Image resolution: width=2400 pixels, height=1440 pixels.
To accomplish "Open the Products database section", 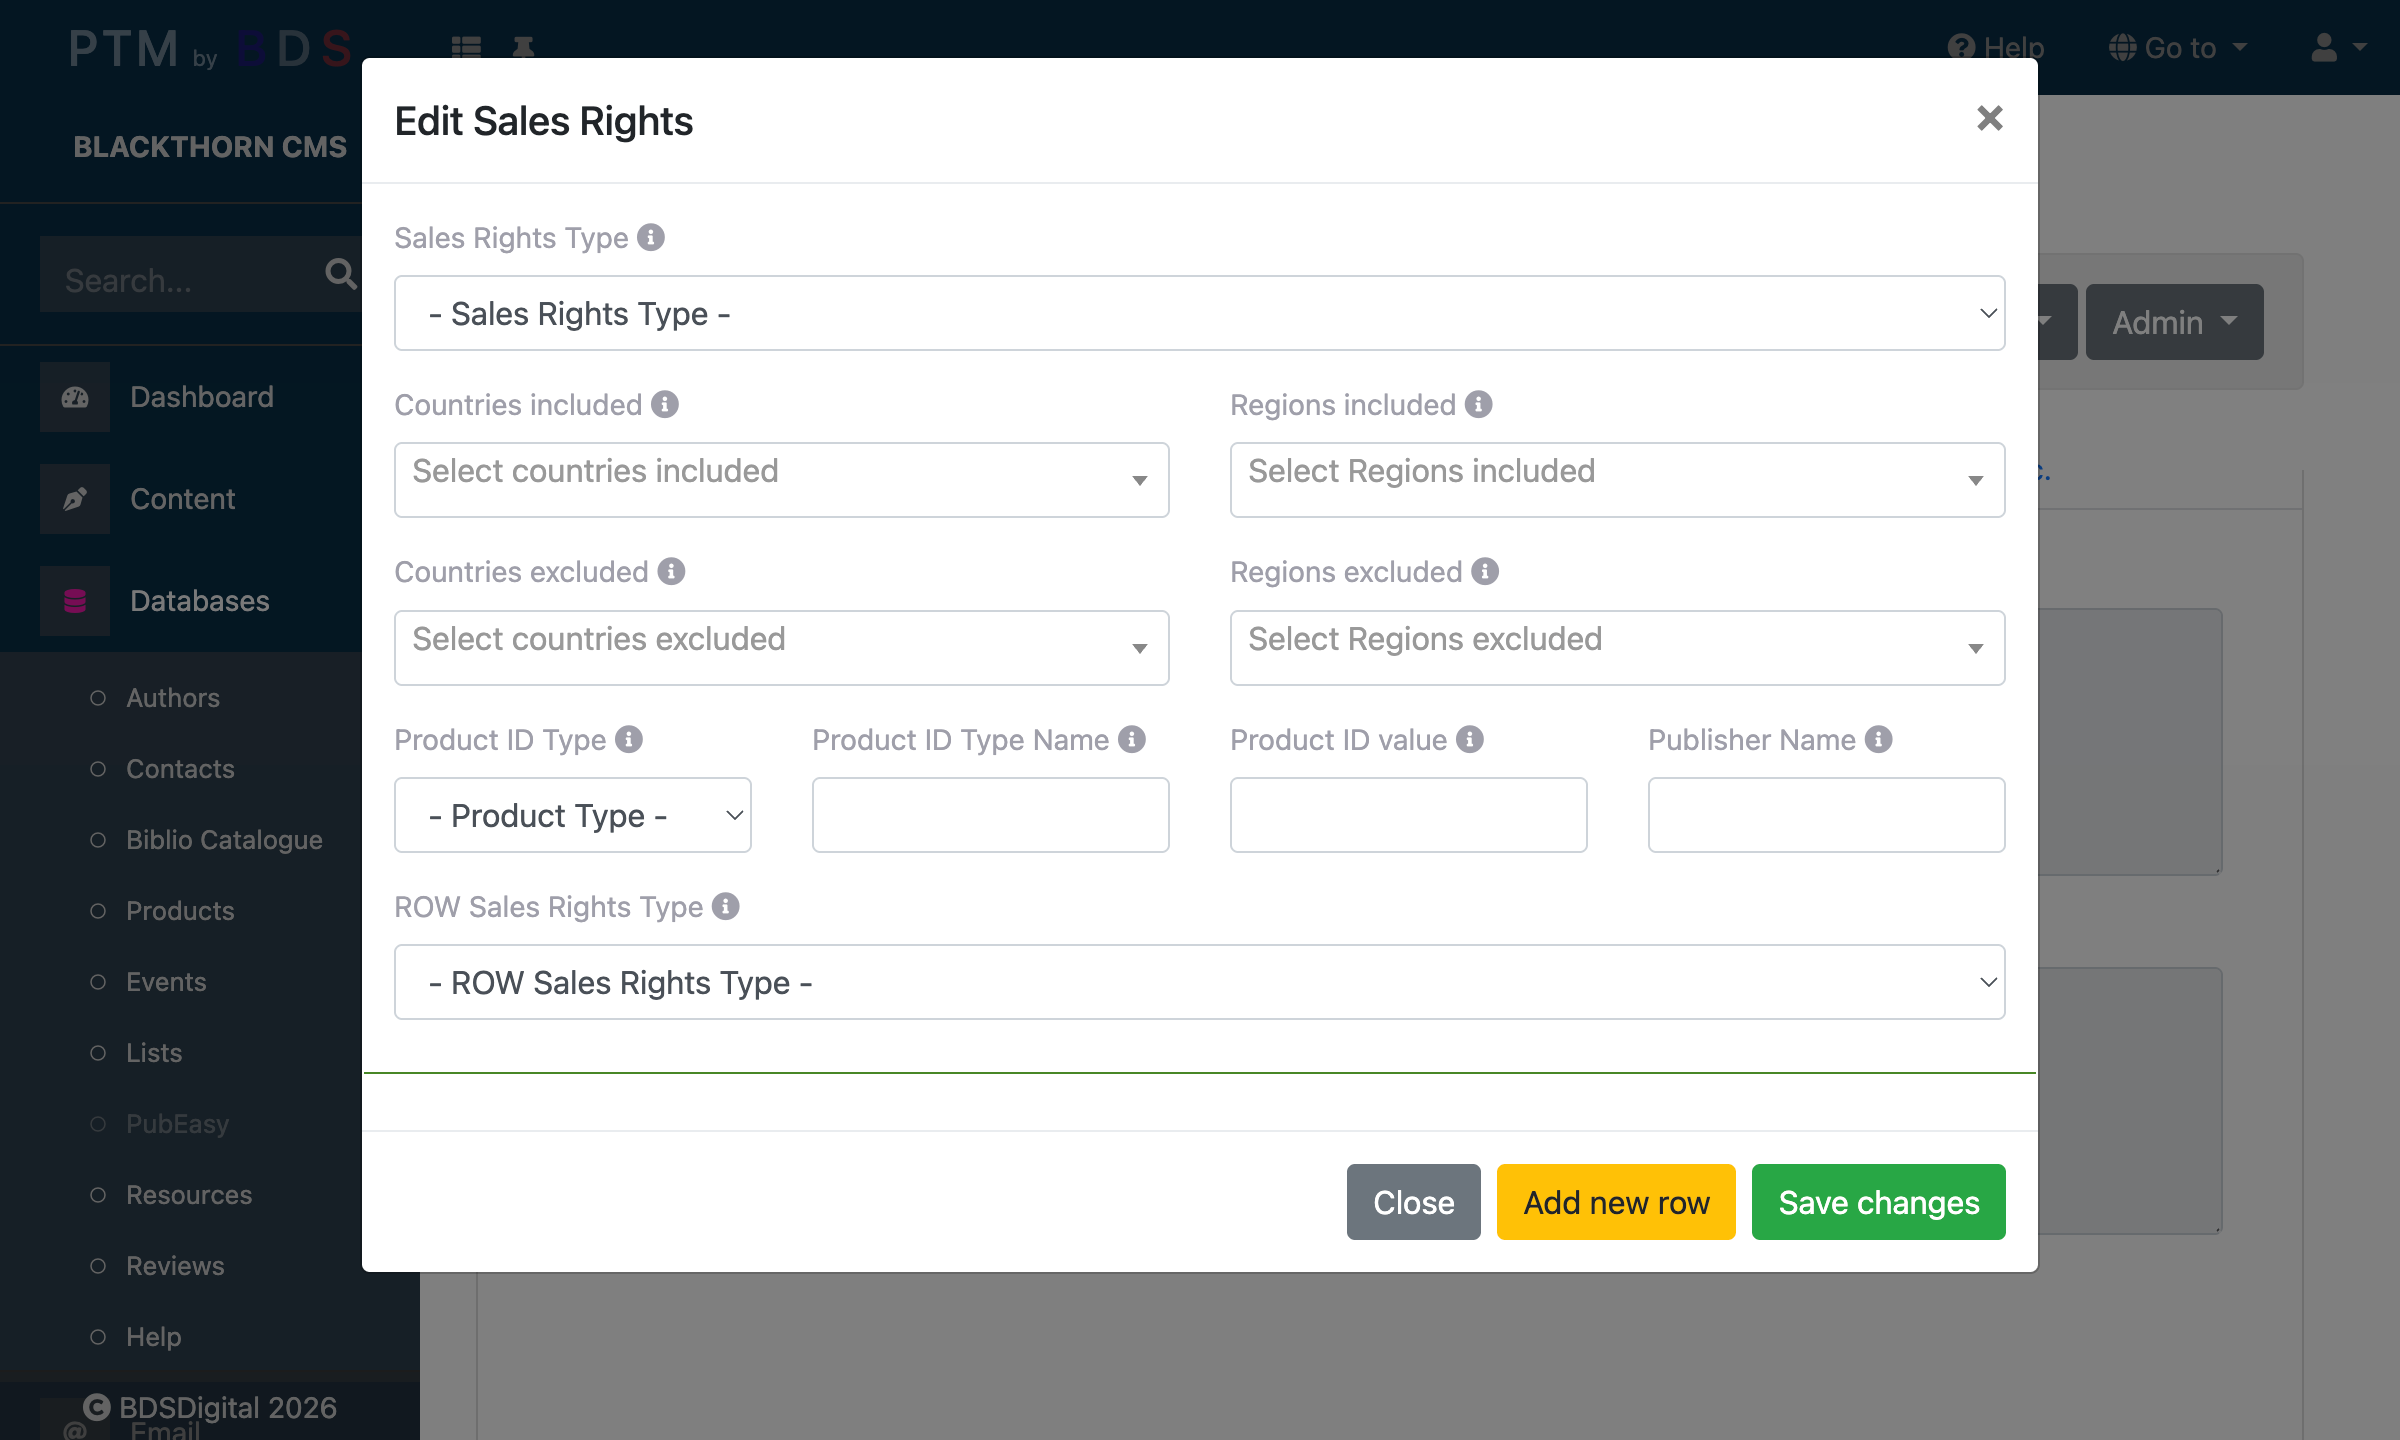I will point(180,911).
